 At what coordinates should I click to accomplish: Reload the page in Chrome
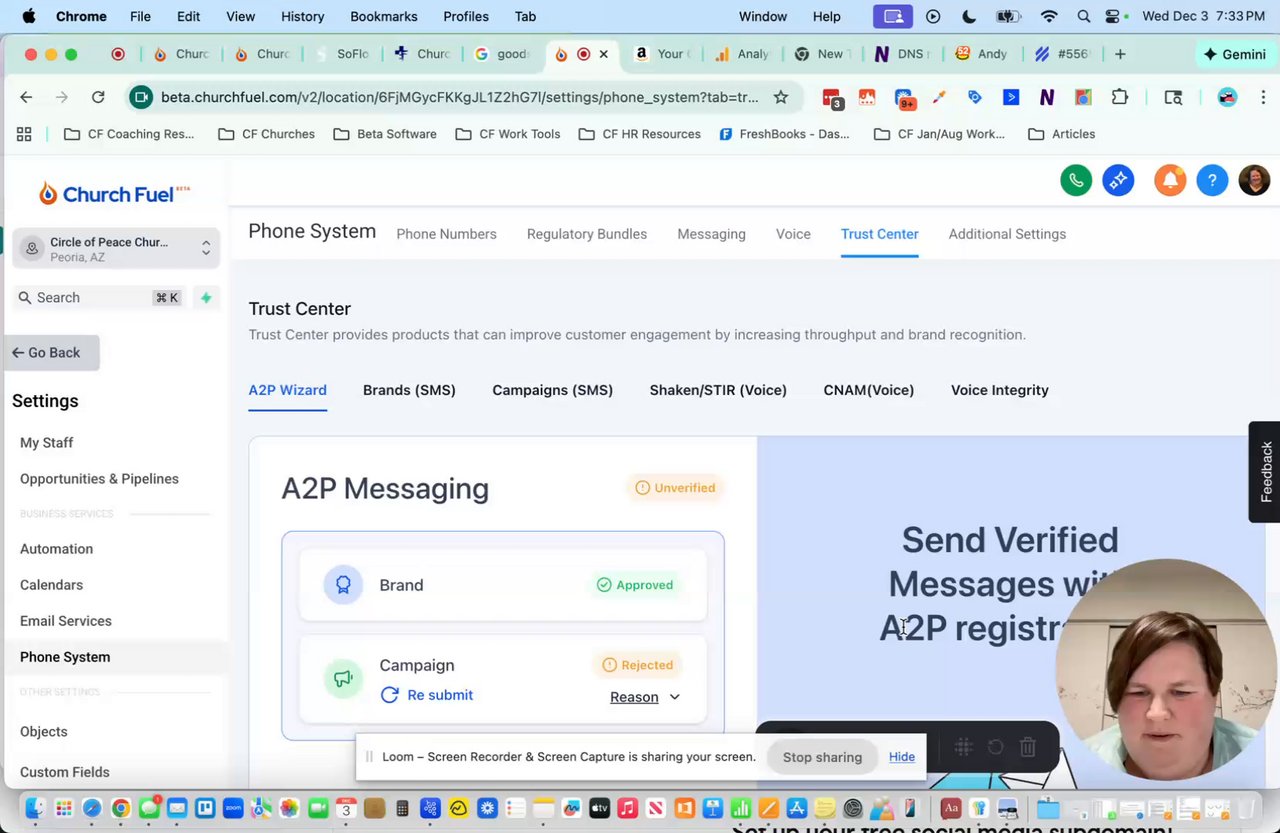(x=98, y=97)
